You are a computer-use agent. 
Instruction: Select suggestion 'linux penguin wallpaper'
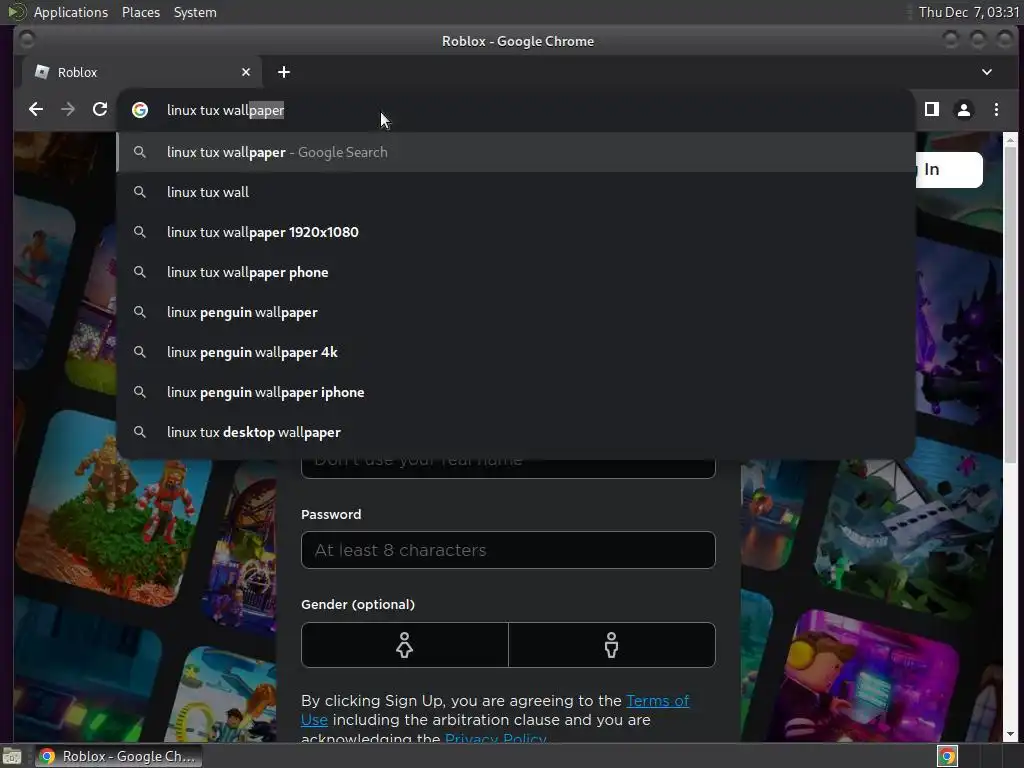click(x=516, y=312)
